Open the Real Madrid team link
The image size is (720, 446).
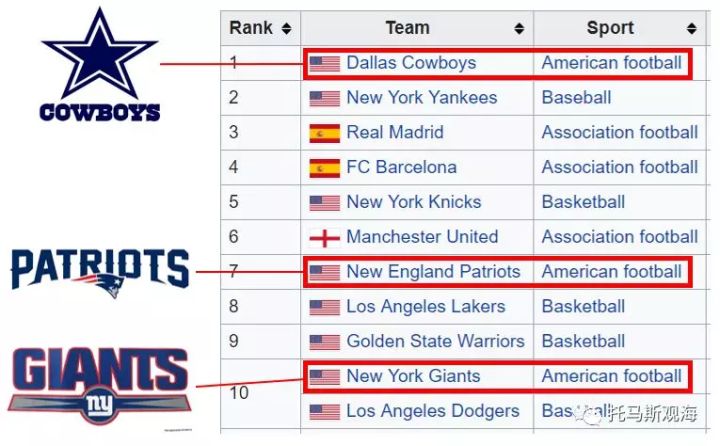394,132
